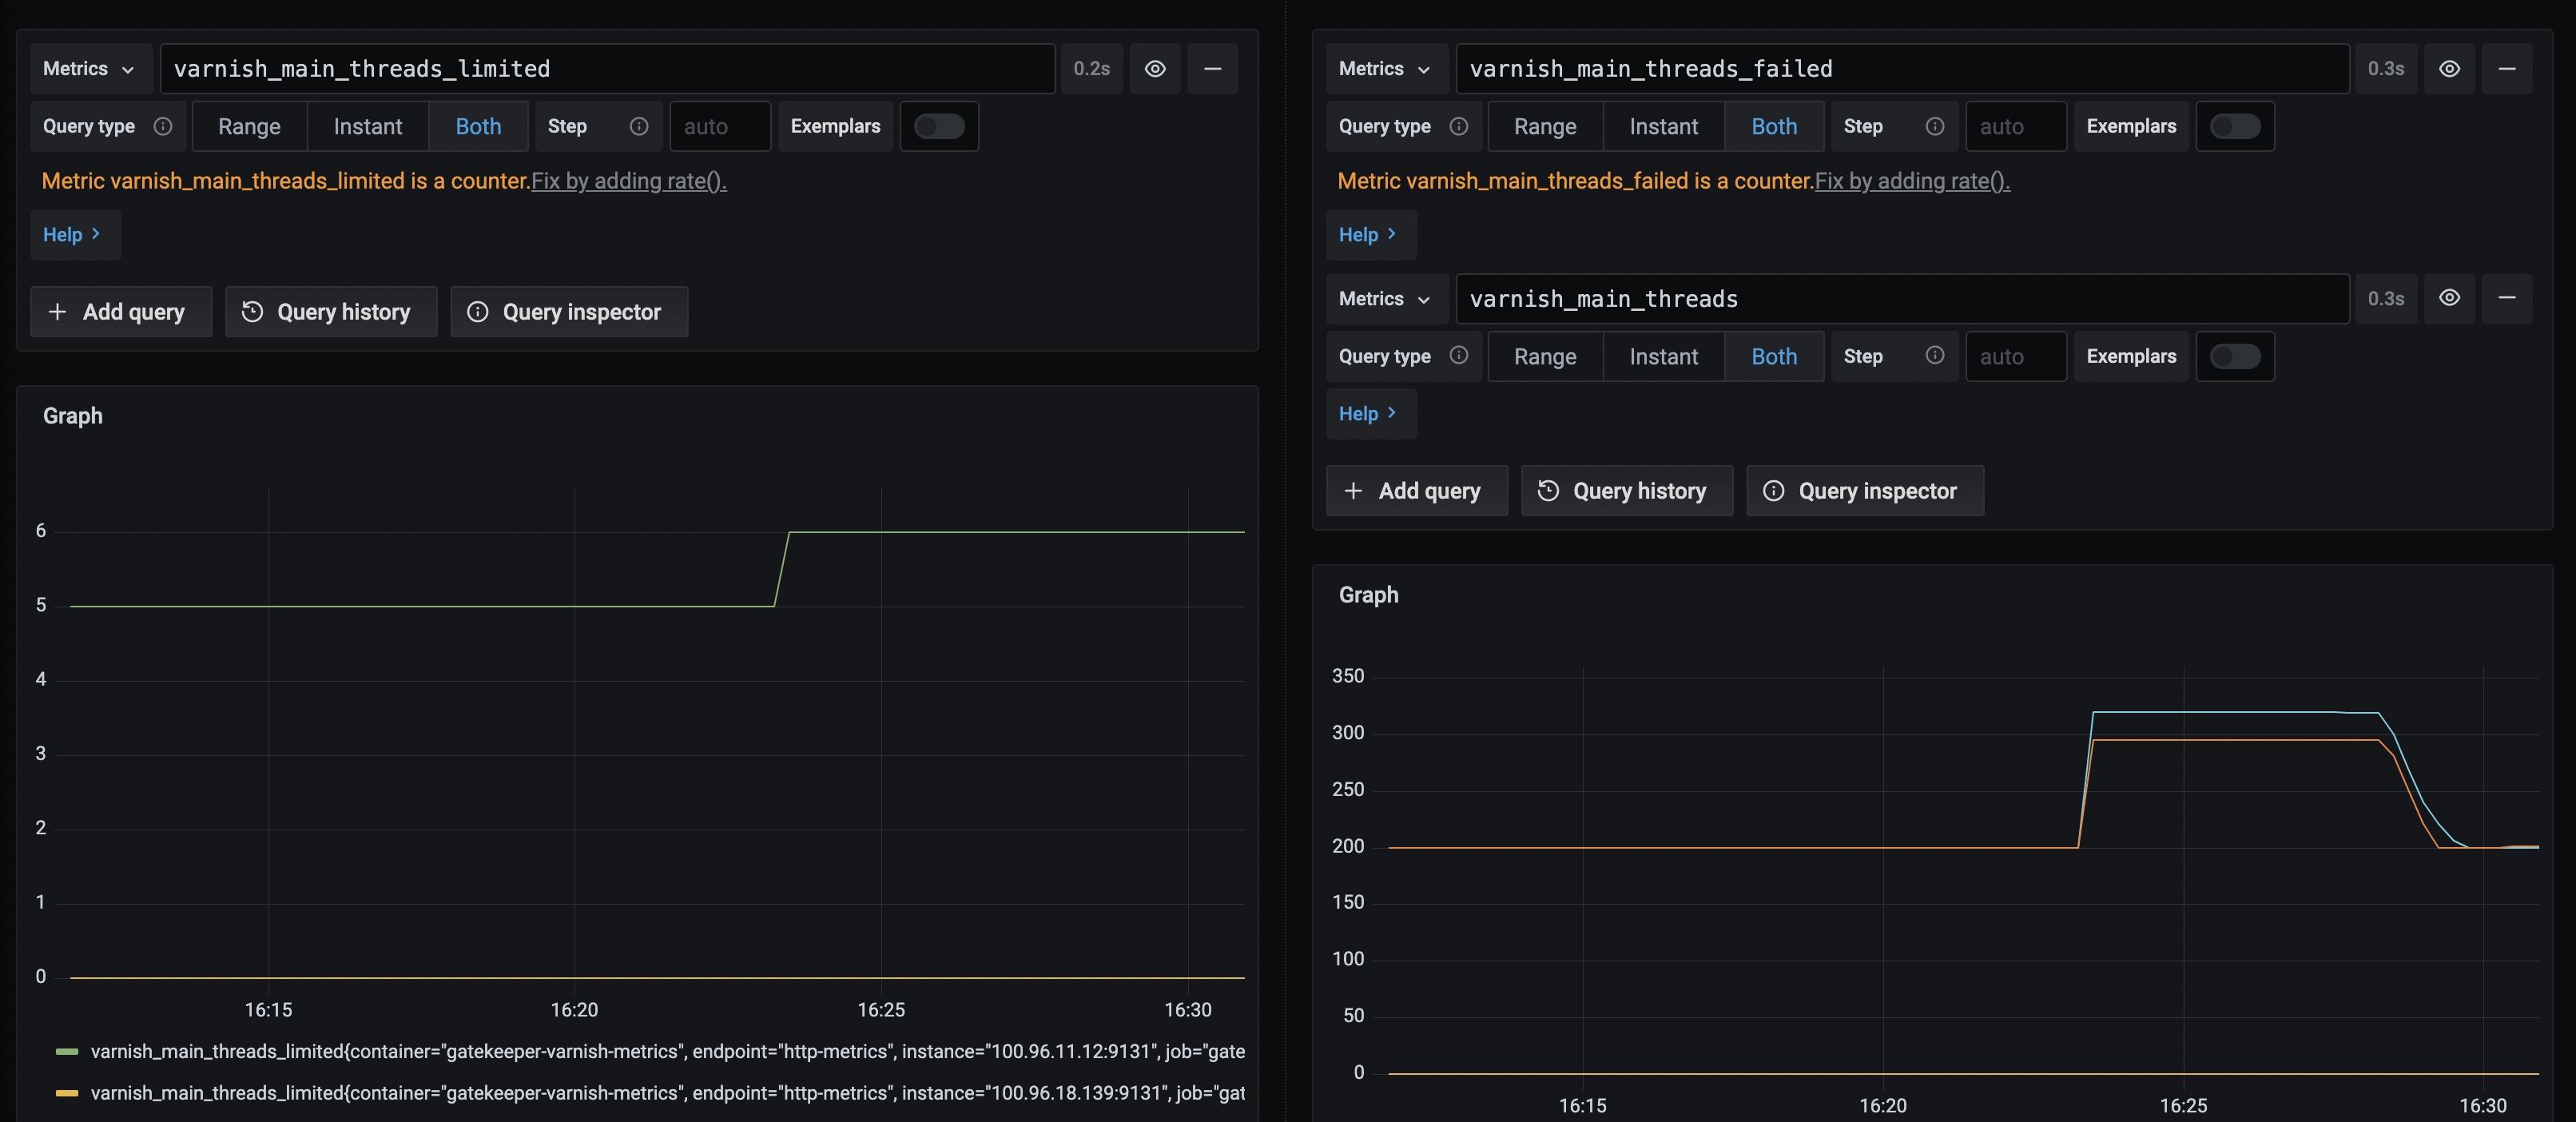Click the Fix by adding rate() link on the left

(x=629, y=181)
